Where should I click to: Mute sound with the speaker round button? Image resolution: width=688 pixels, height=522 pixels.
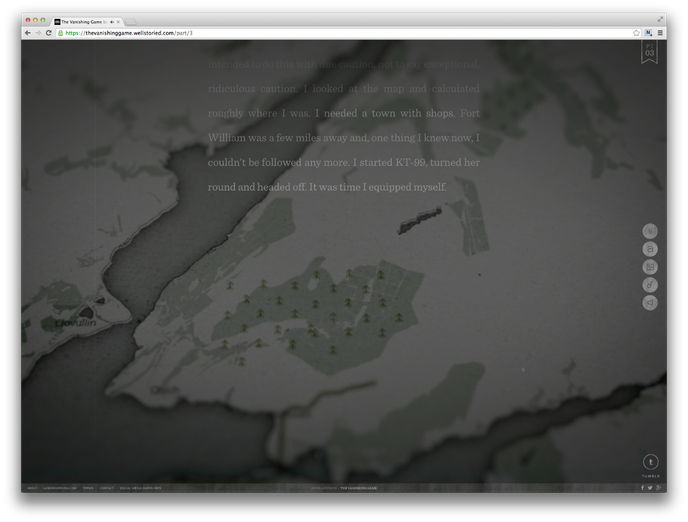(x=650, y=303)
